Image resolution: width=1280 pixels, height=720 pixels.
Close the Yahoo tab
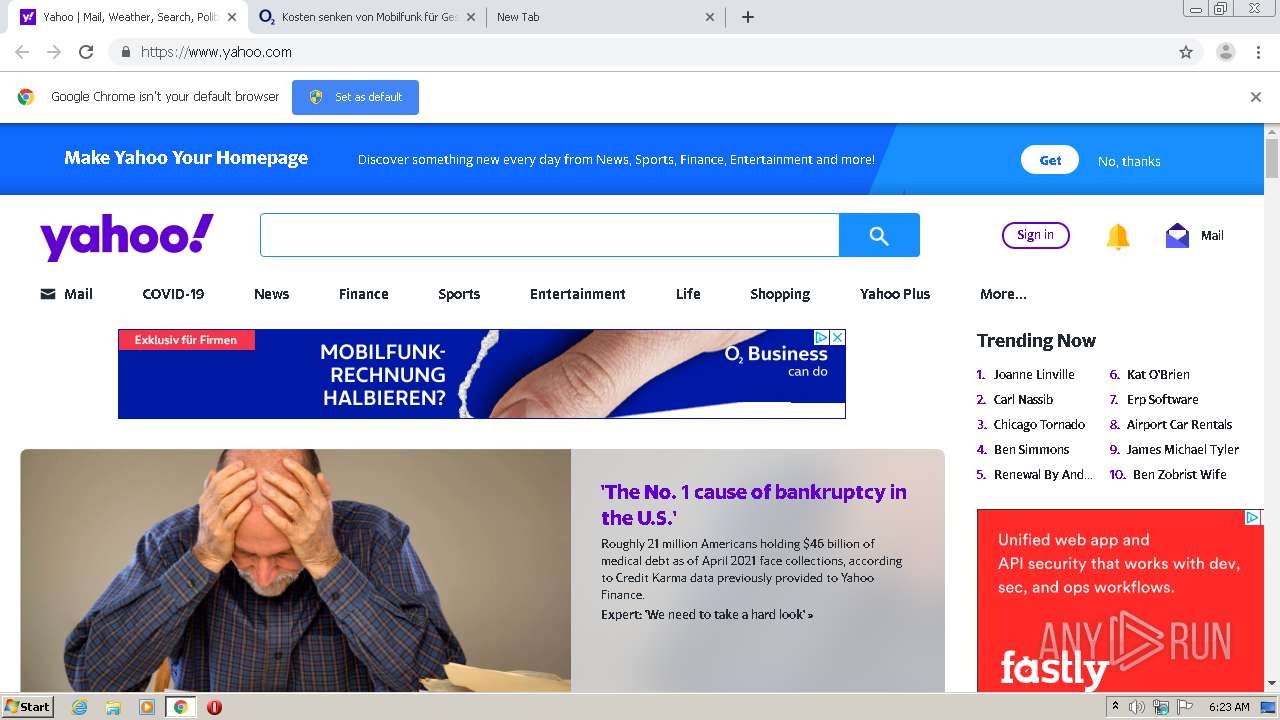[231, 17]
